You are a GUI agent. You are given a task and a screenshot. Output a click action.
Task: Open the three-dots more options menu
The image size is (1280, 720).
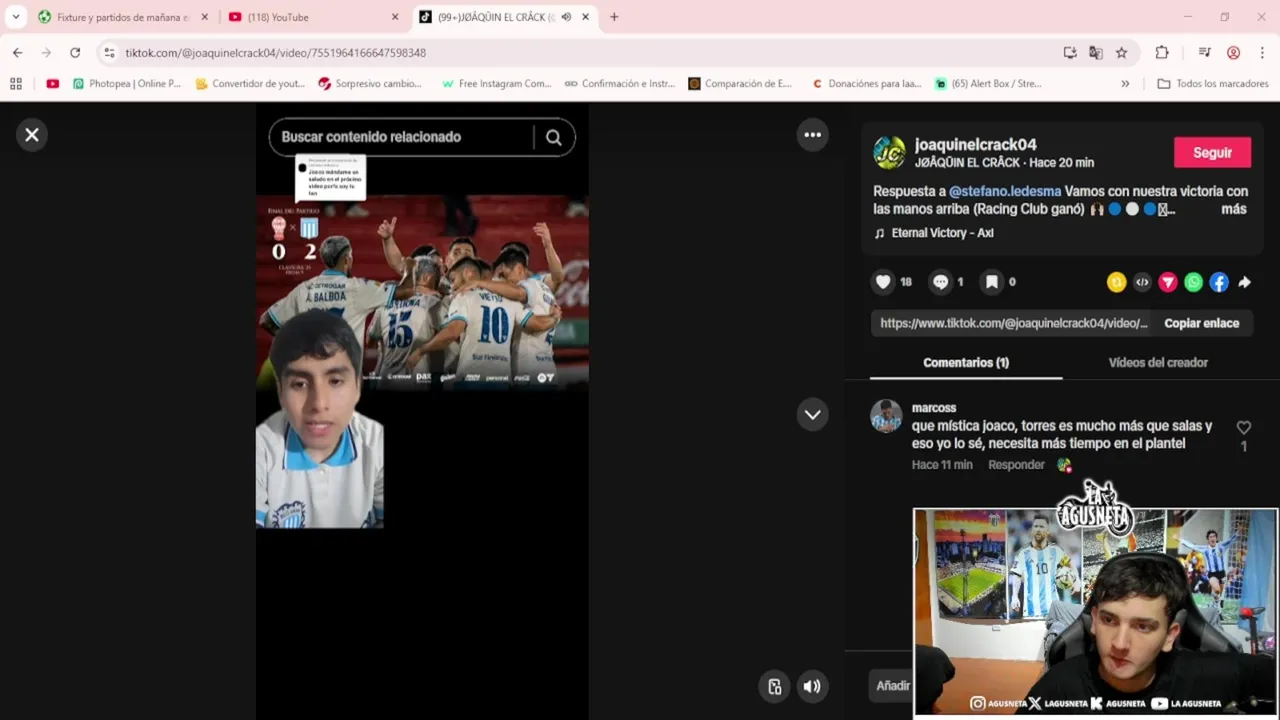click(813, 135)
